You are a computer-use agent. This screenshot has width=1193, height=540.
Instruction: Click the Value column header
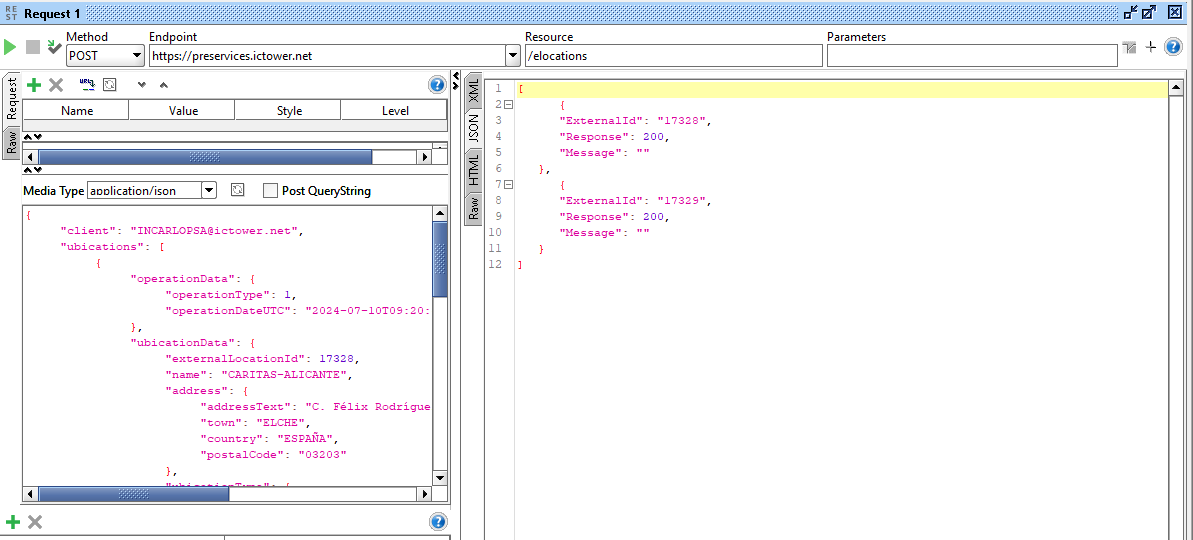(183, 110)
